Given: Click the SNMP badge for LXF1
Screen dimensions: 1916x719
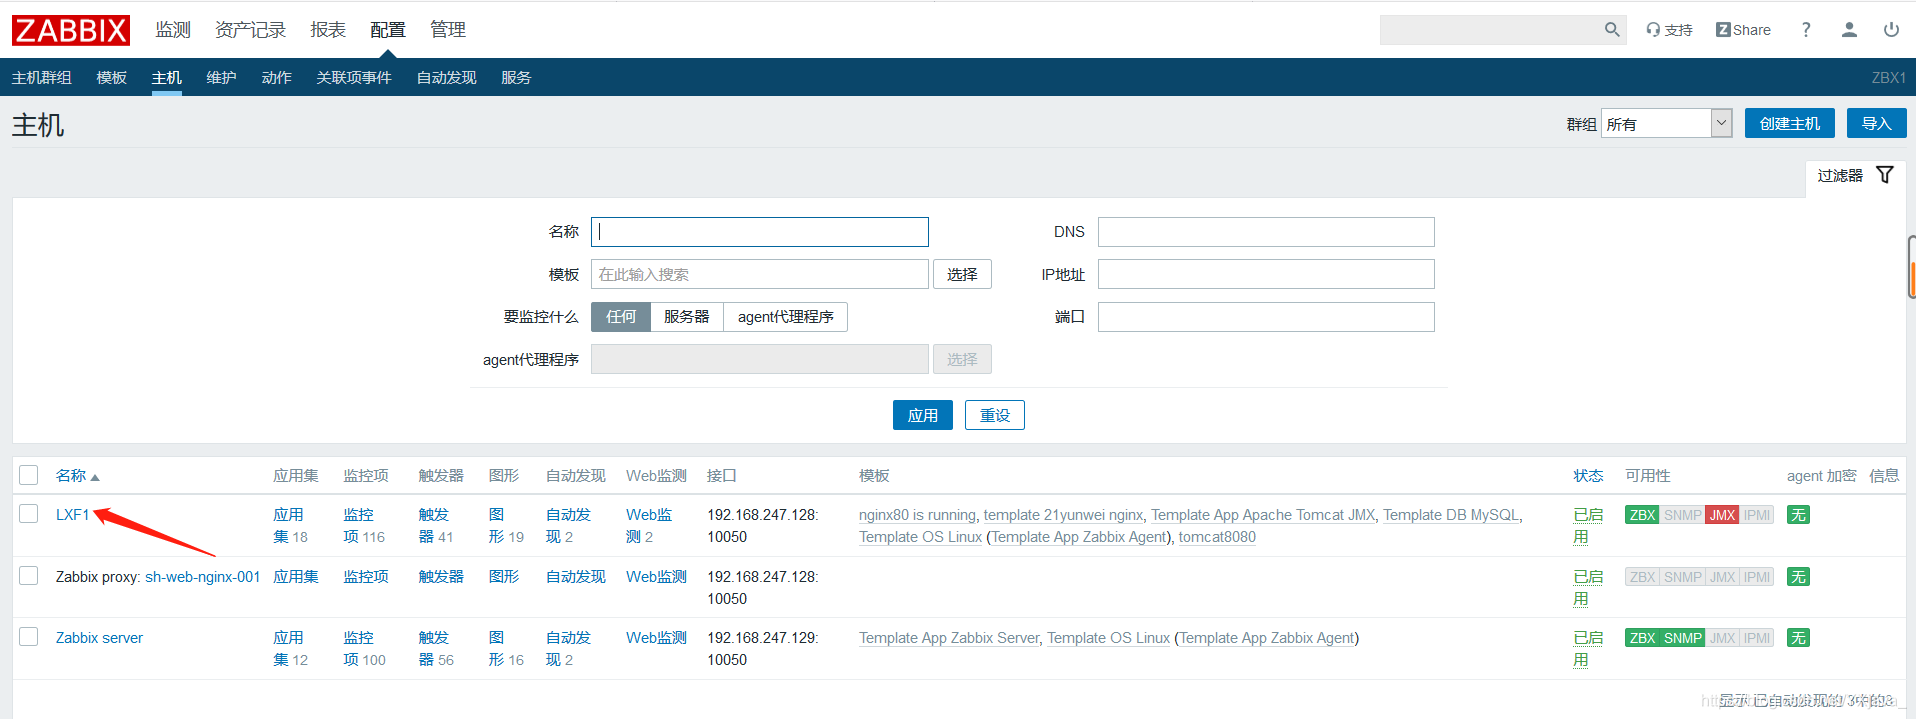Looking at the screenshot, I should [x=1683, y=515].
